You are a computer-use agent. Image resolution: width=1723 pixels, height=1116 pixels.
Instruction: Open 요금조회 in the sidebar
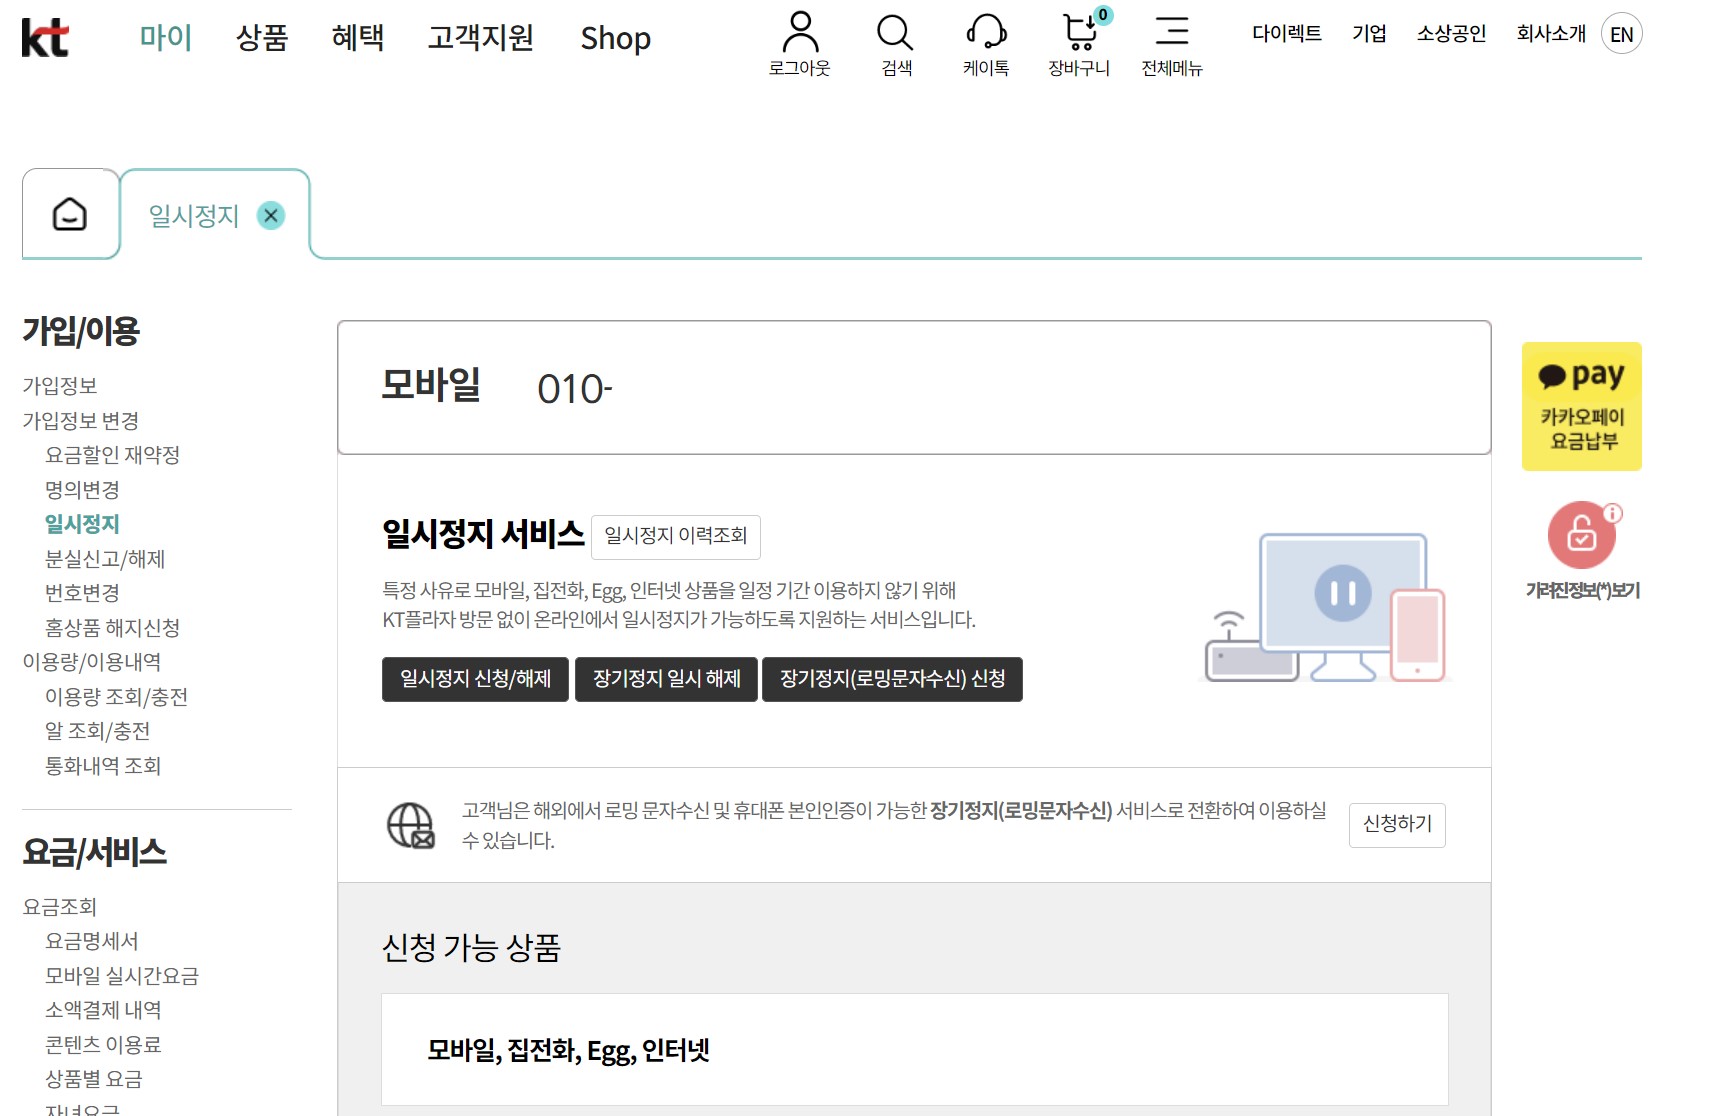(x=60, y=907)
